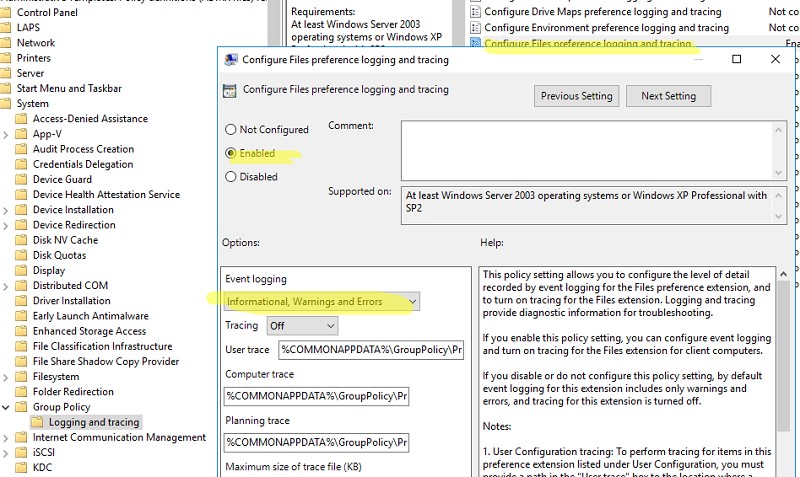800x477 pixels.
Task: Select the Not Configured radio button
Action: click(x=231, y=129)
